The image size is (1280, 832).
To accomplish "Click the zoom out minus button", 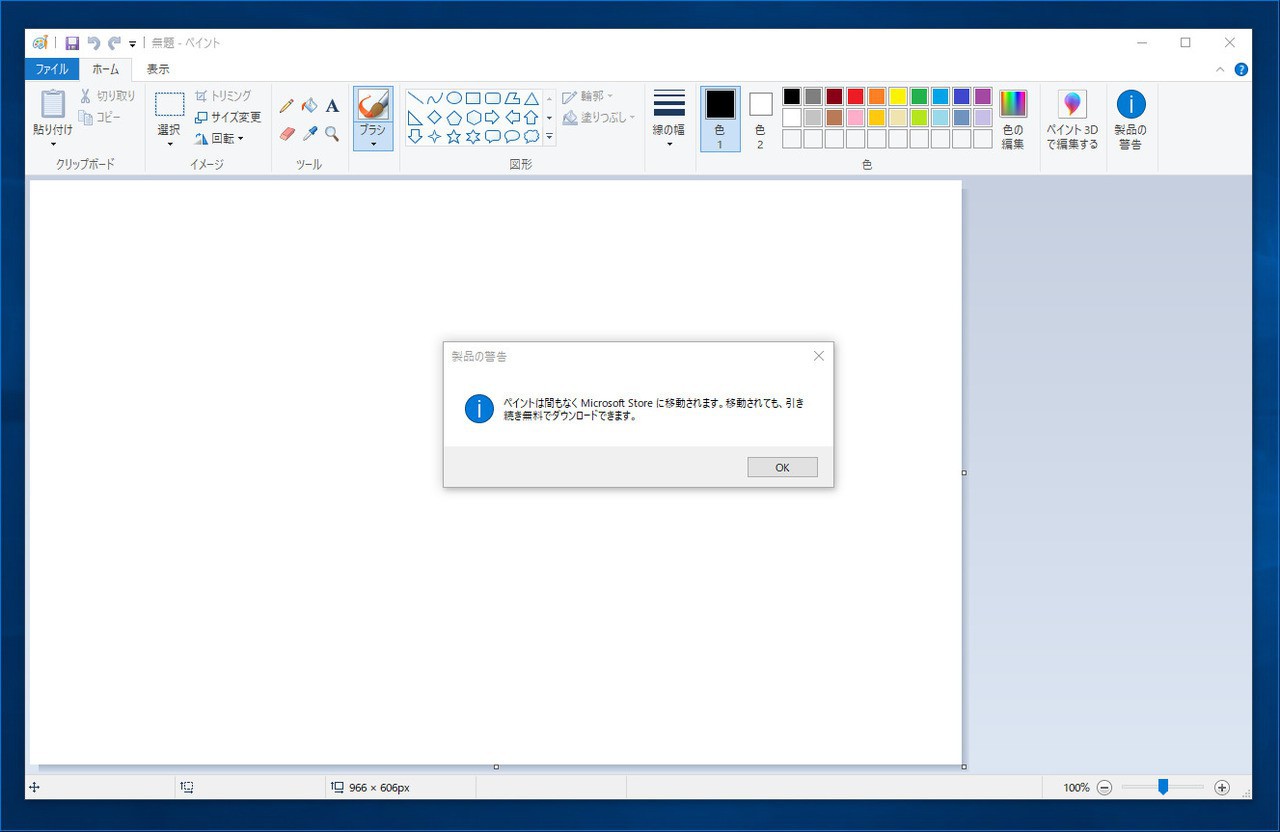I will pos(1104,788).
